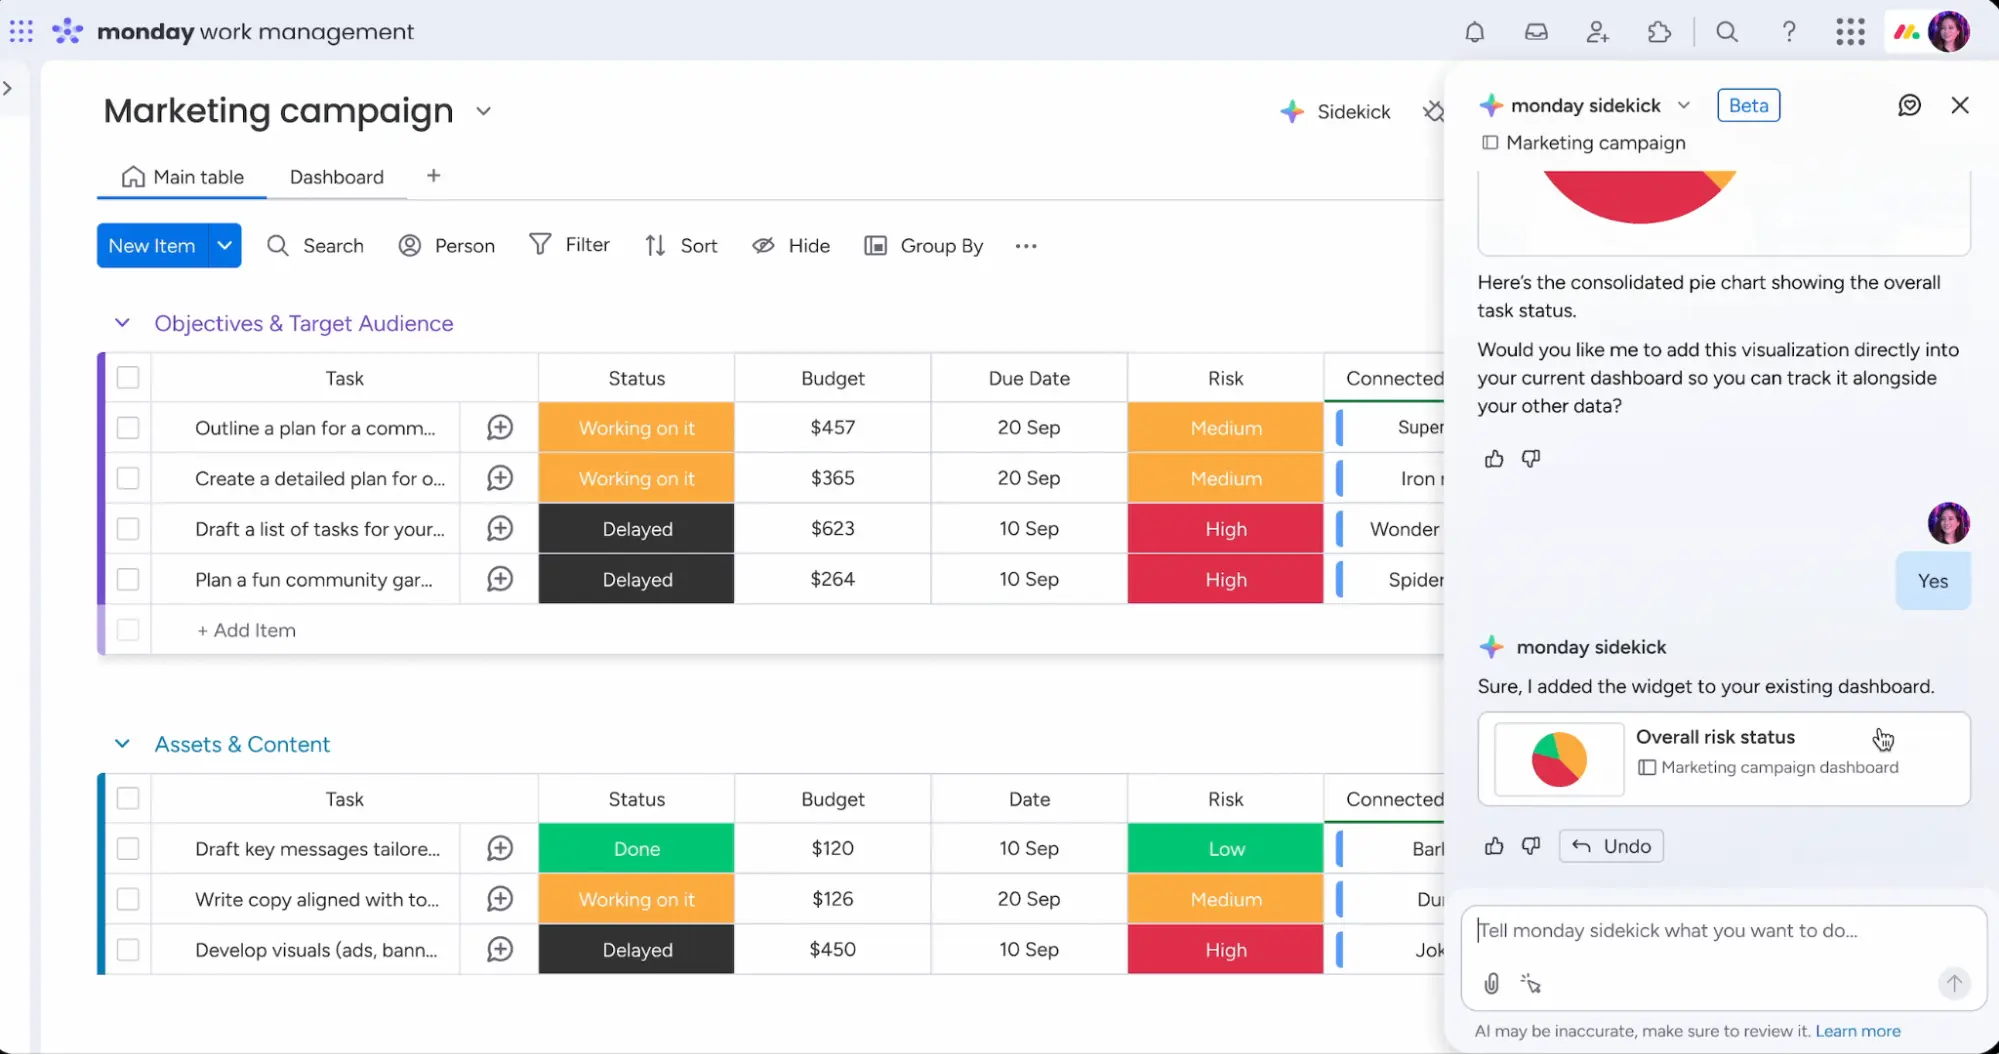Open Group By options
Image resolution: width=1999 pixels, height=1055 pixels.
tap(924, 246)
